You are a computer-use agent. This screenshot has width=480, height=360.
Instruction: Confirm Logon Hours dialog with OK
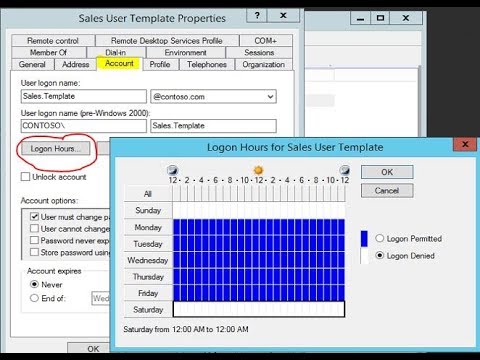click(x=387, y=172)
